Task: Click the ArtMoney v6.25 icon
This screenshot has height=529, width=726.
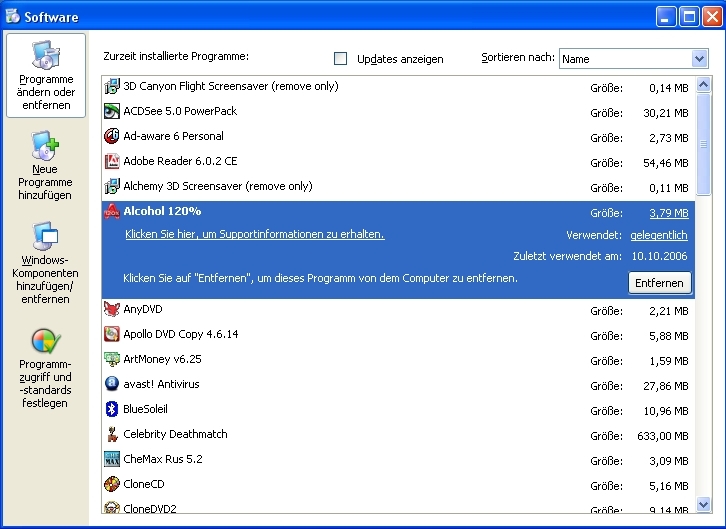Action: [x=112, y=359]
